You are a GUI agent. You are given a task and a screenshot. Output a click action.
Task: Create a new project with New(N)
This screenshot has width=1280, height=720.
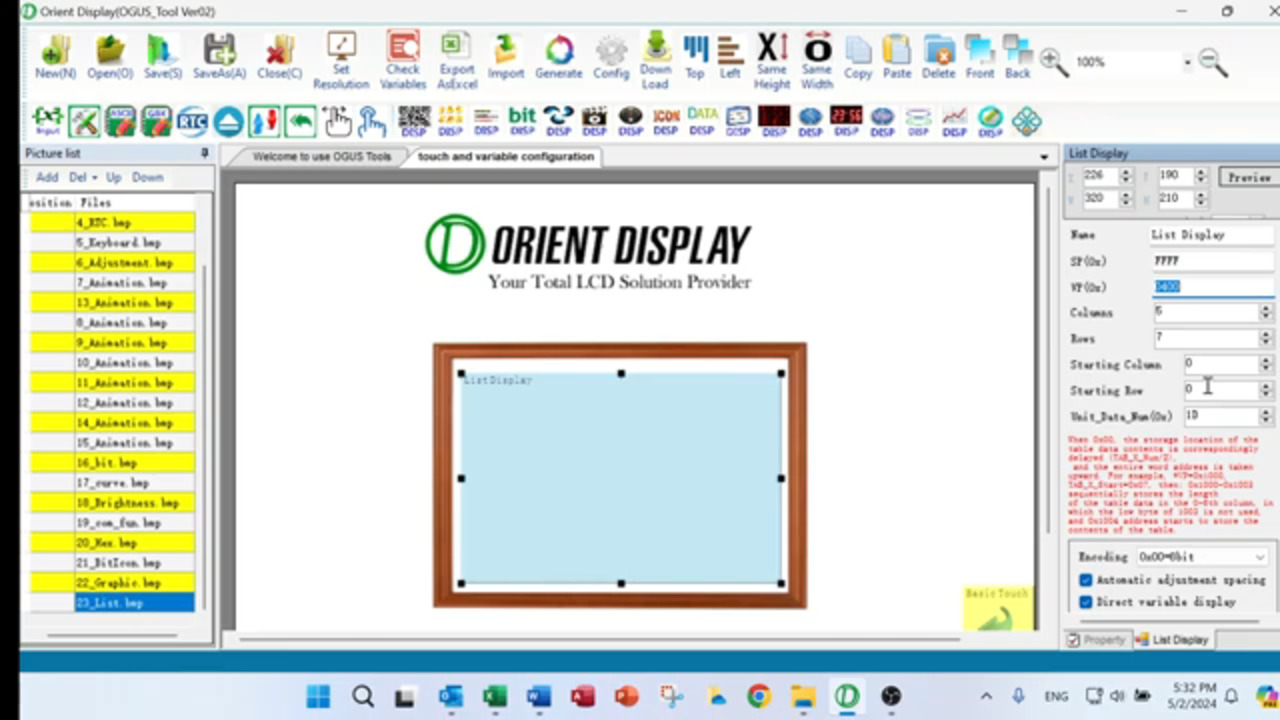(55, 57)
